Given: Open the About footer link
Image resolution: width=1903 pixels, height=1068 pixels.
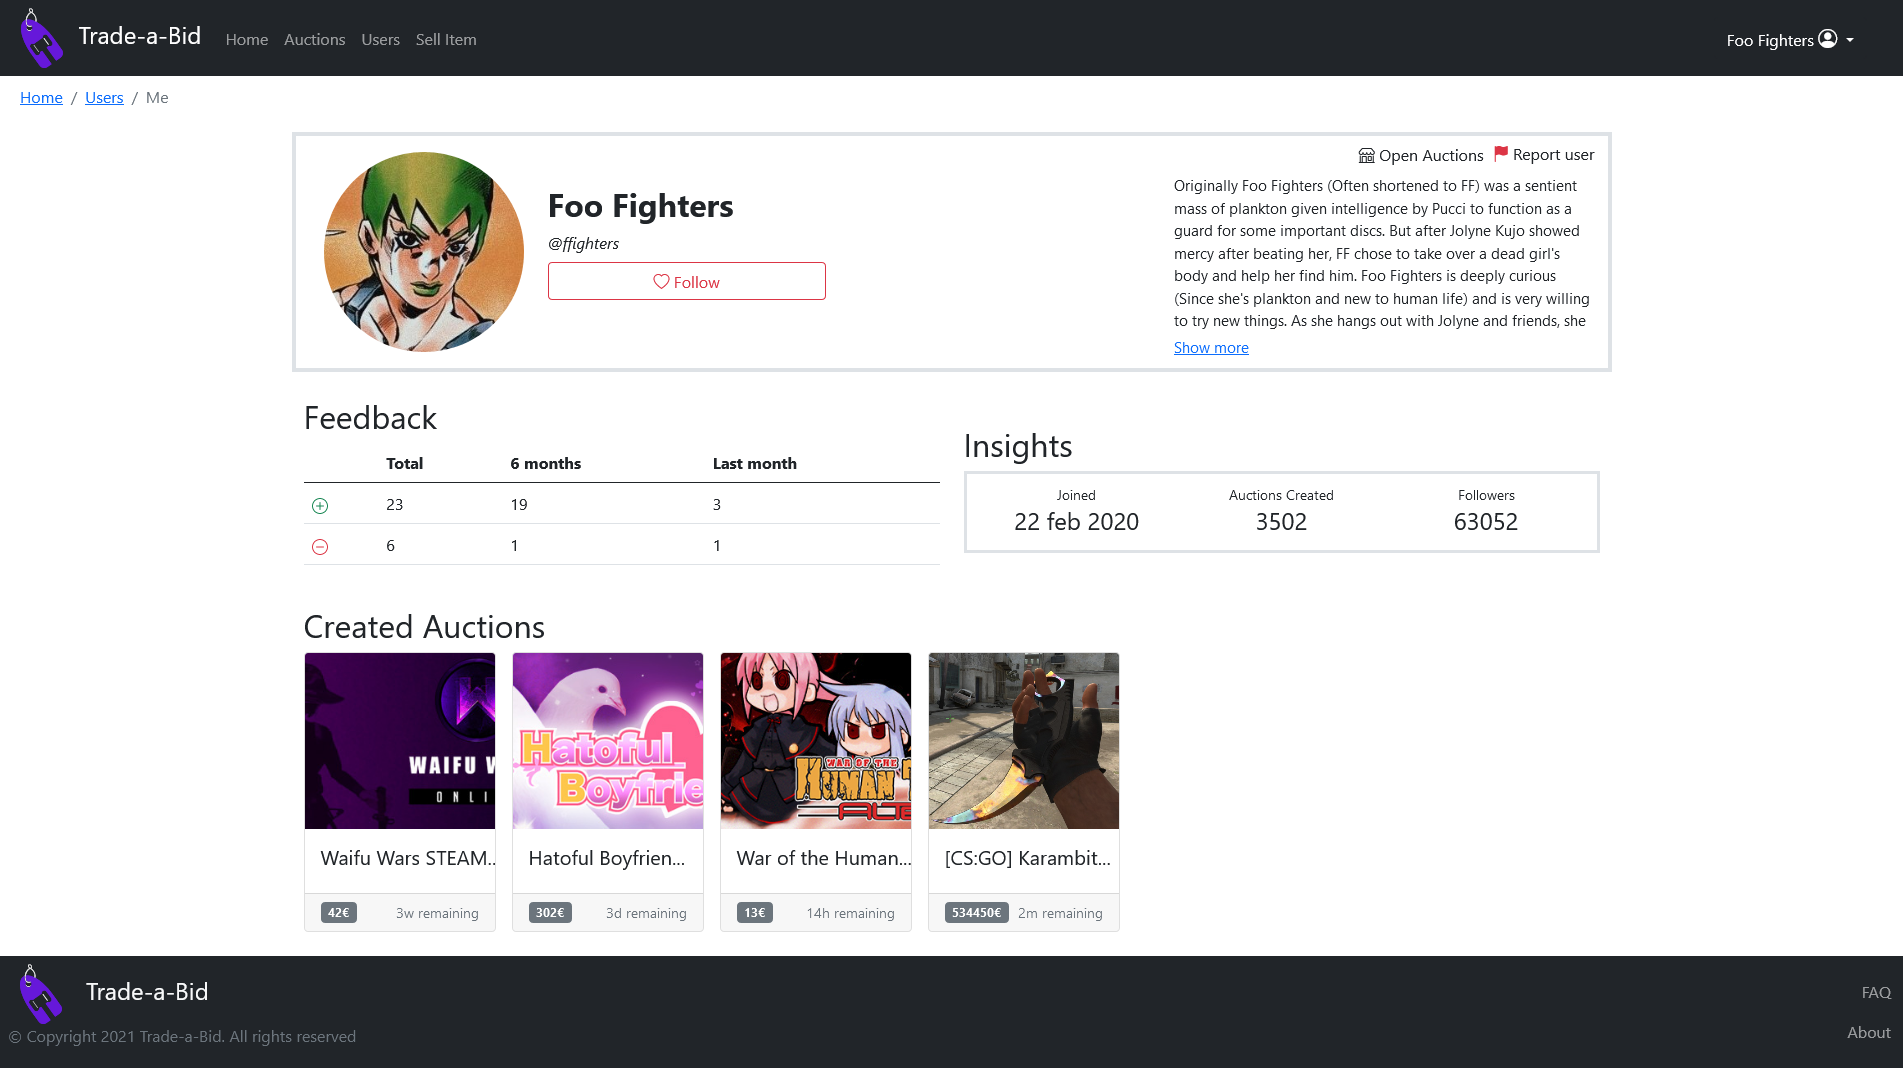Looking at the screenshot, I should coord(1869,1032).
